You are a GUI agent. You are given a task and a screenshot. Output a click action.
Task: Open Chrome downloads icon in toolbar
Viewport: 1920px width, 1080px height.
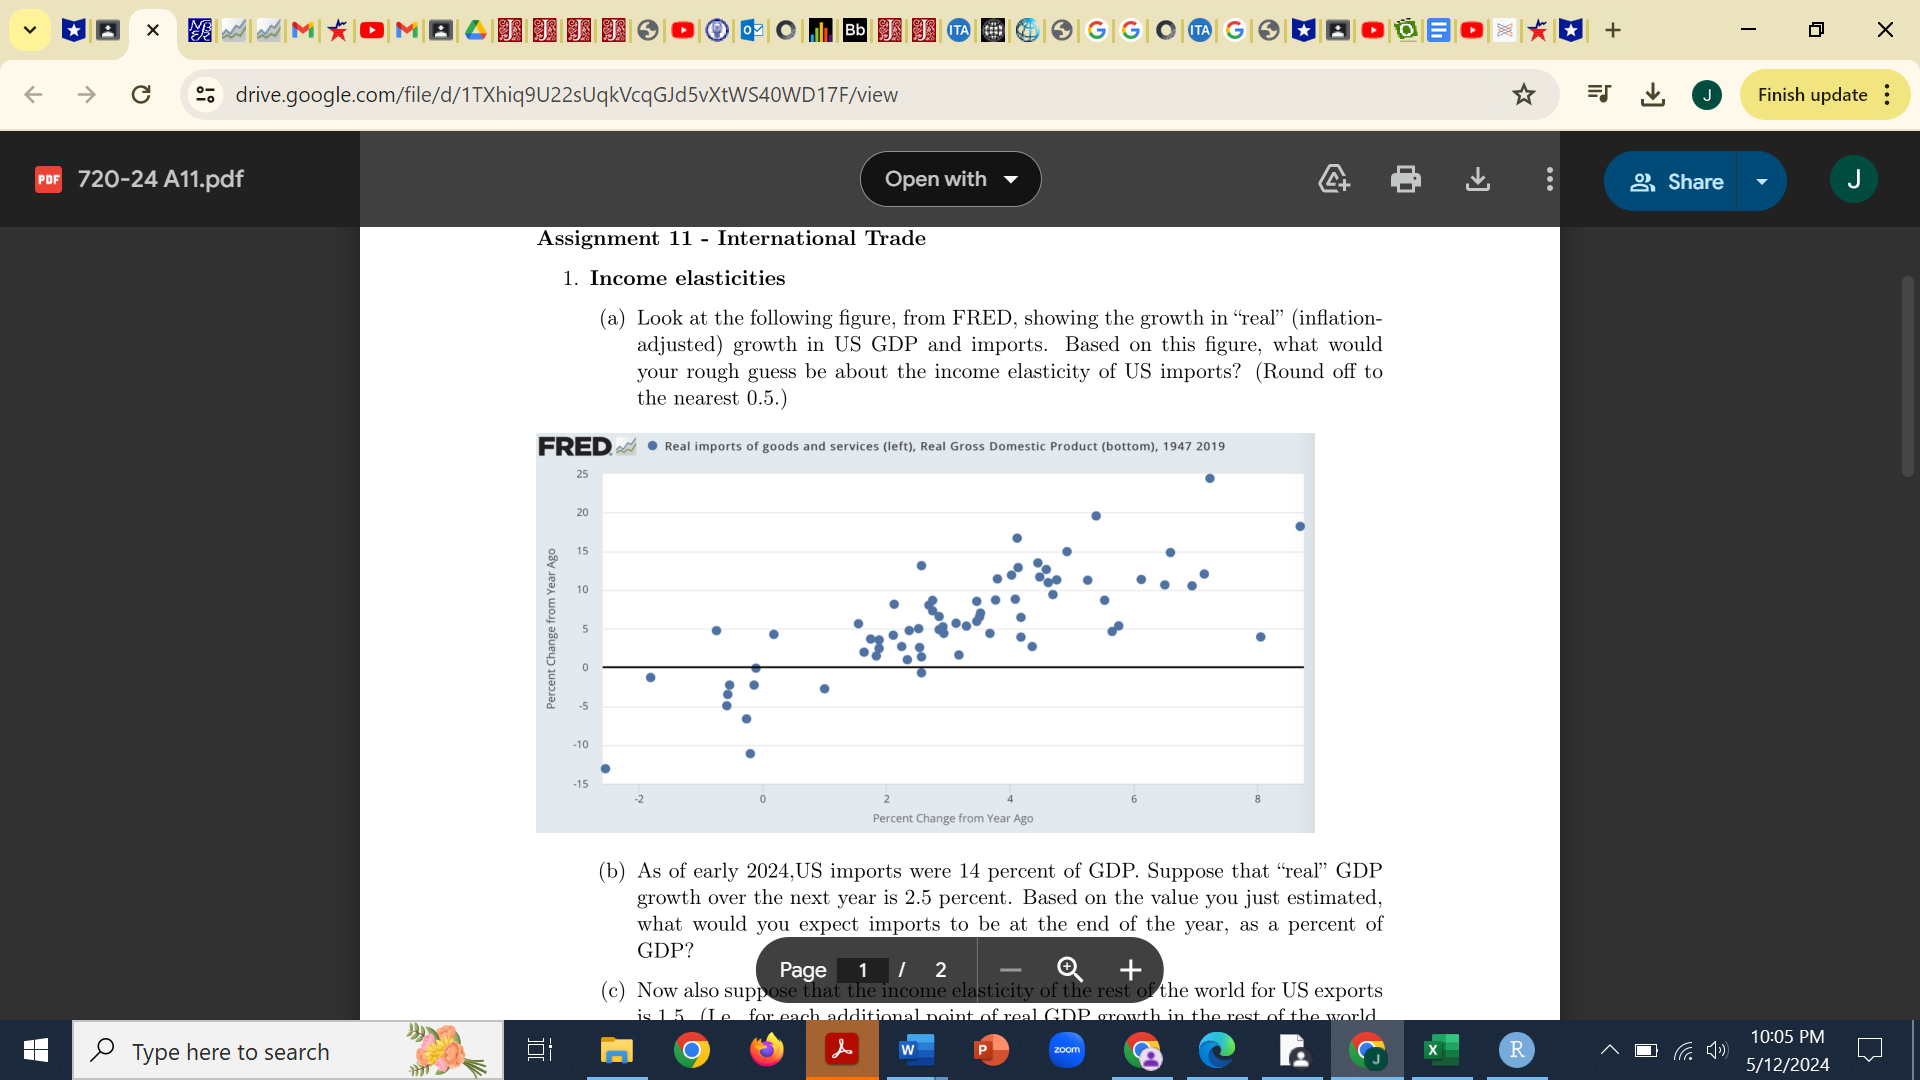coord(1653,94)
